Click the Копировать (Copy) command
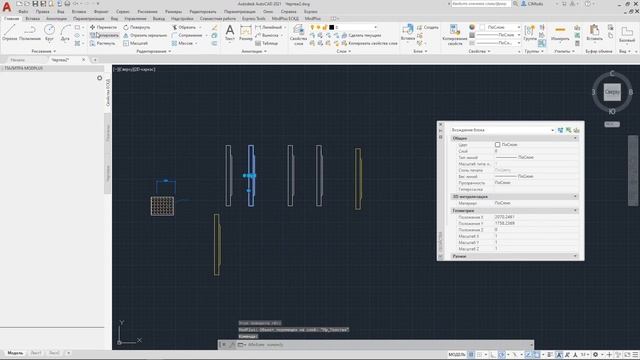The height and width of the screenshot is (360, 640). click(104, 35)
